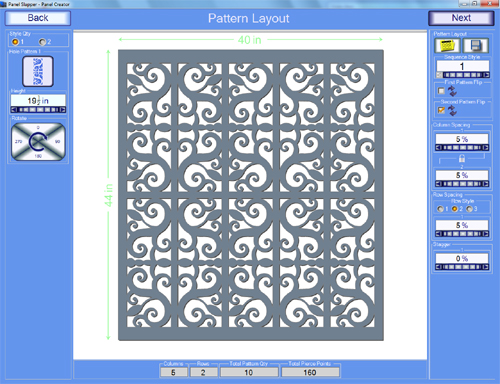
Task: Click the 44 in height dimension label
Action: tap(108, 195)
